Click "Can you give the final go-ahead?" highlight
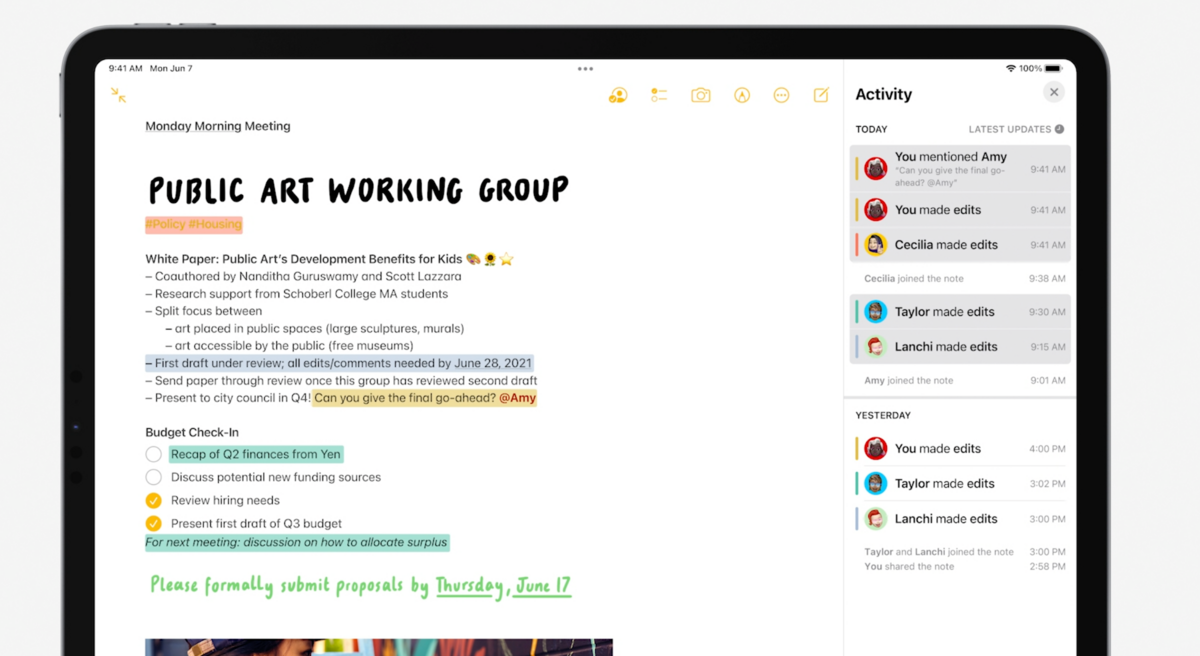Screen dimensions: 1200x656 (405, 398)
